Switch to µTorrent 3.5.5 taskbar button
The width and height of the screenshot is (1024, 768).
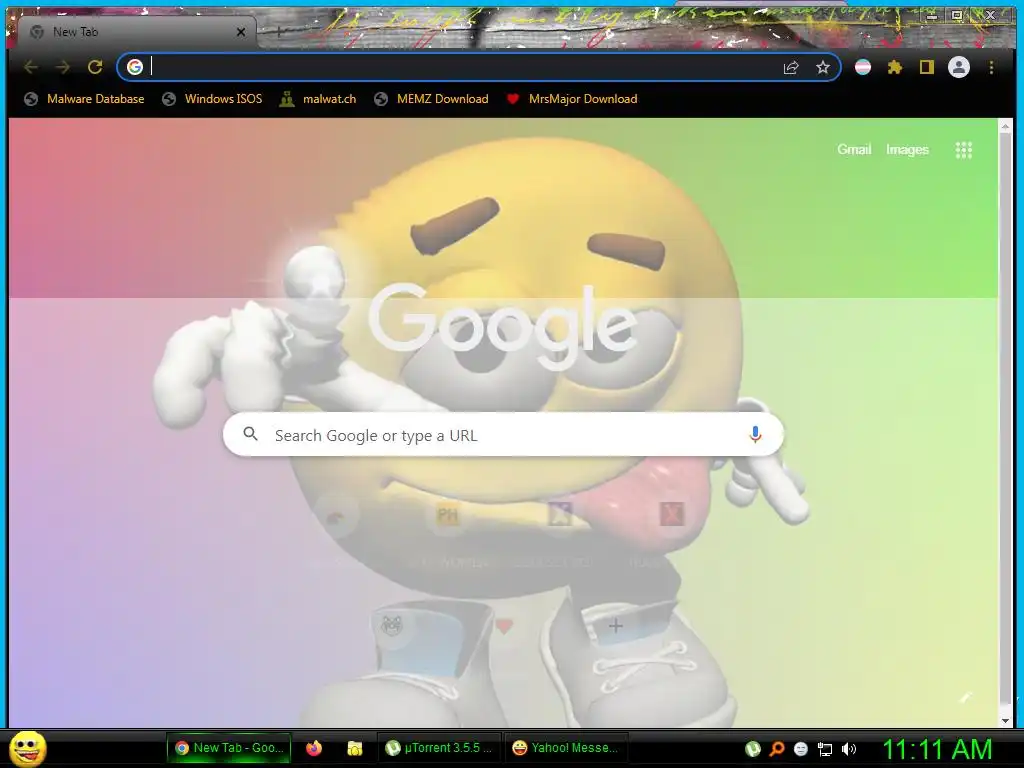pyautogui.click(x=440, y=748)
